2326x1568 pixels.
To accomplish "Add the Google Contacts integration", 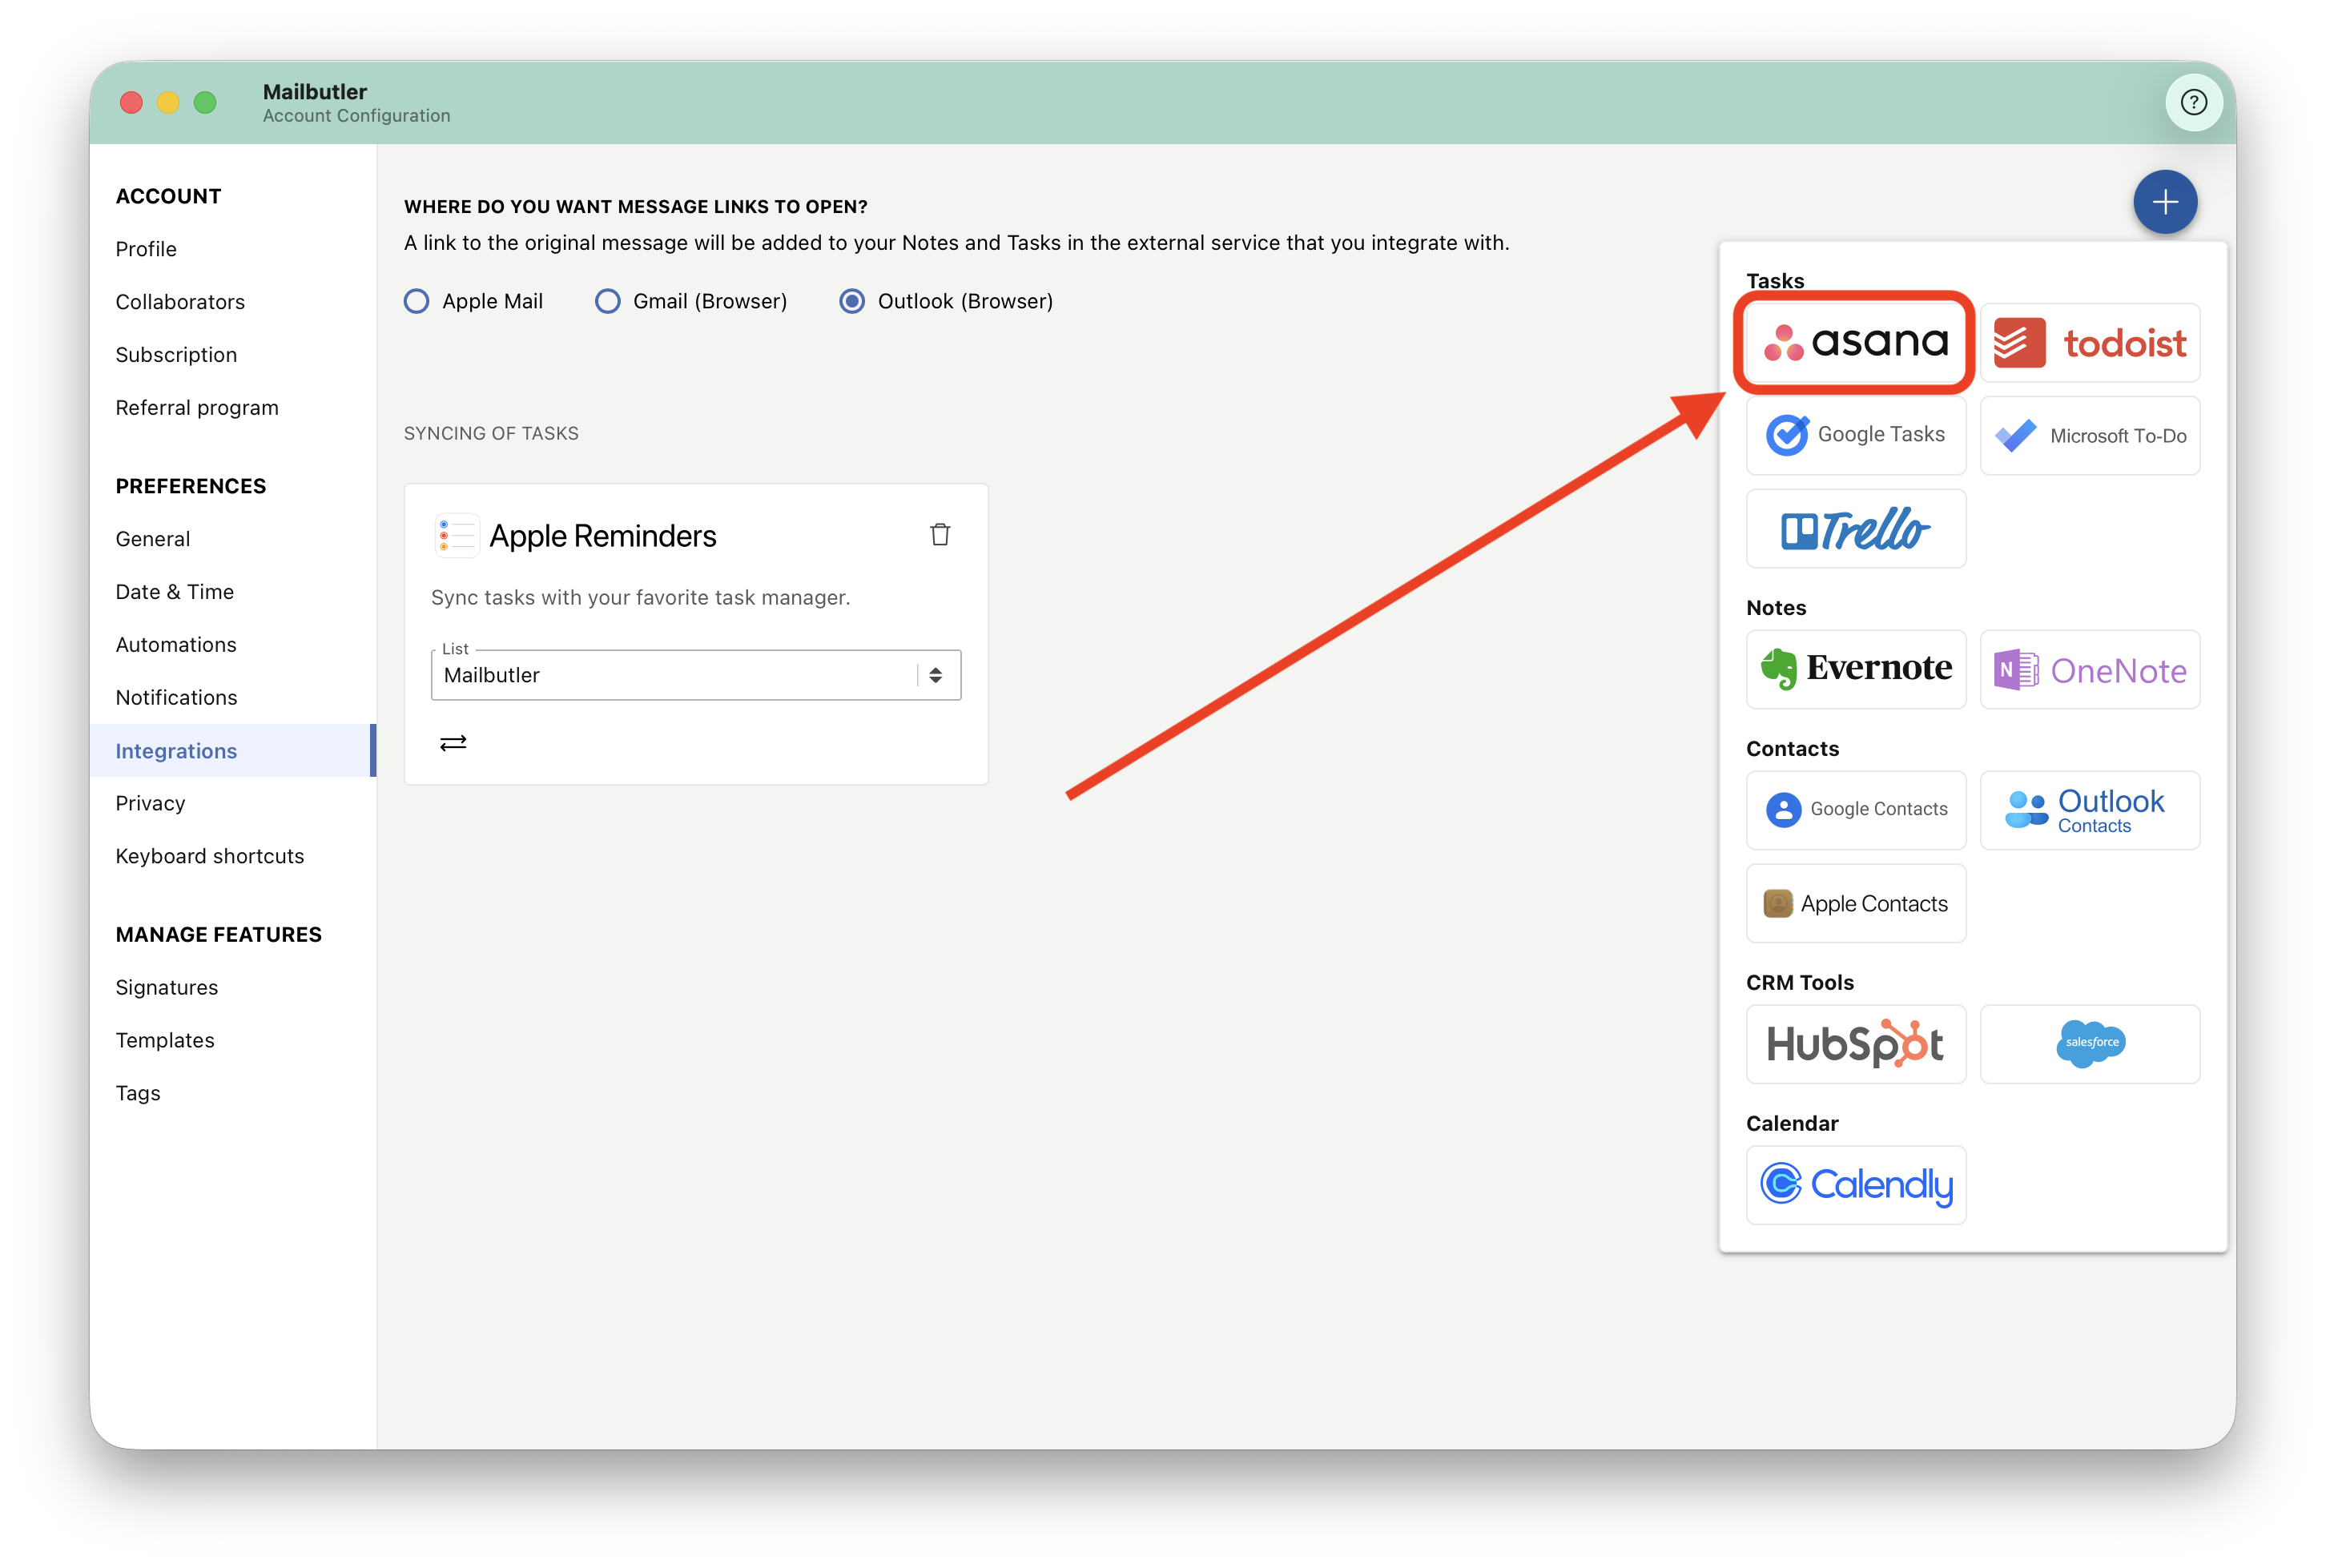I will 1855,809.
